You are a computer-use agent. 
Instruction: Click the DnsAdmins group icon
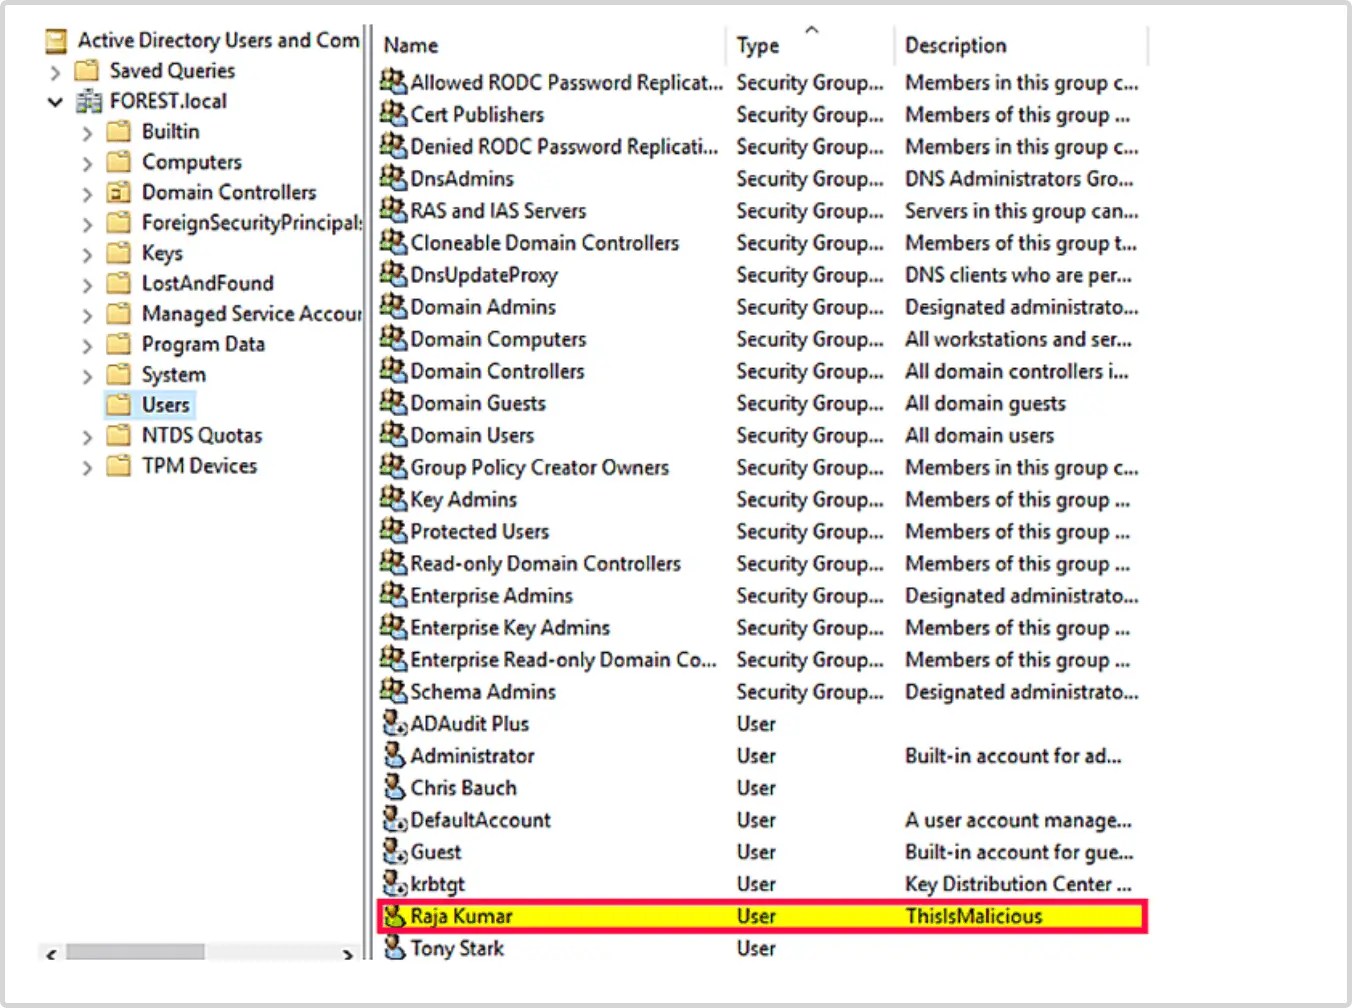pyautogui.click(x=393, y=177)
